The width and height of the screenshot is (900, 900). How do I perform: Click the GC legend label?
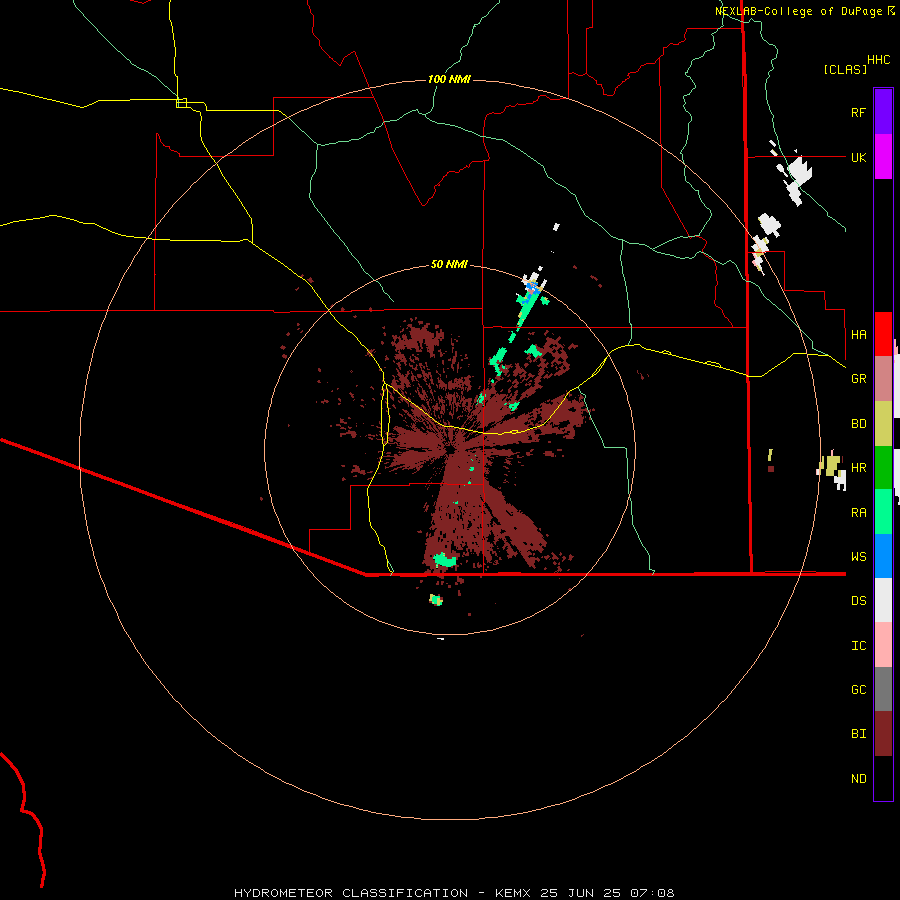click(858, 690)
